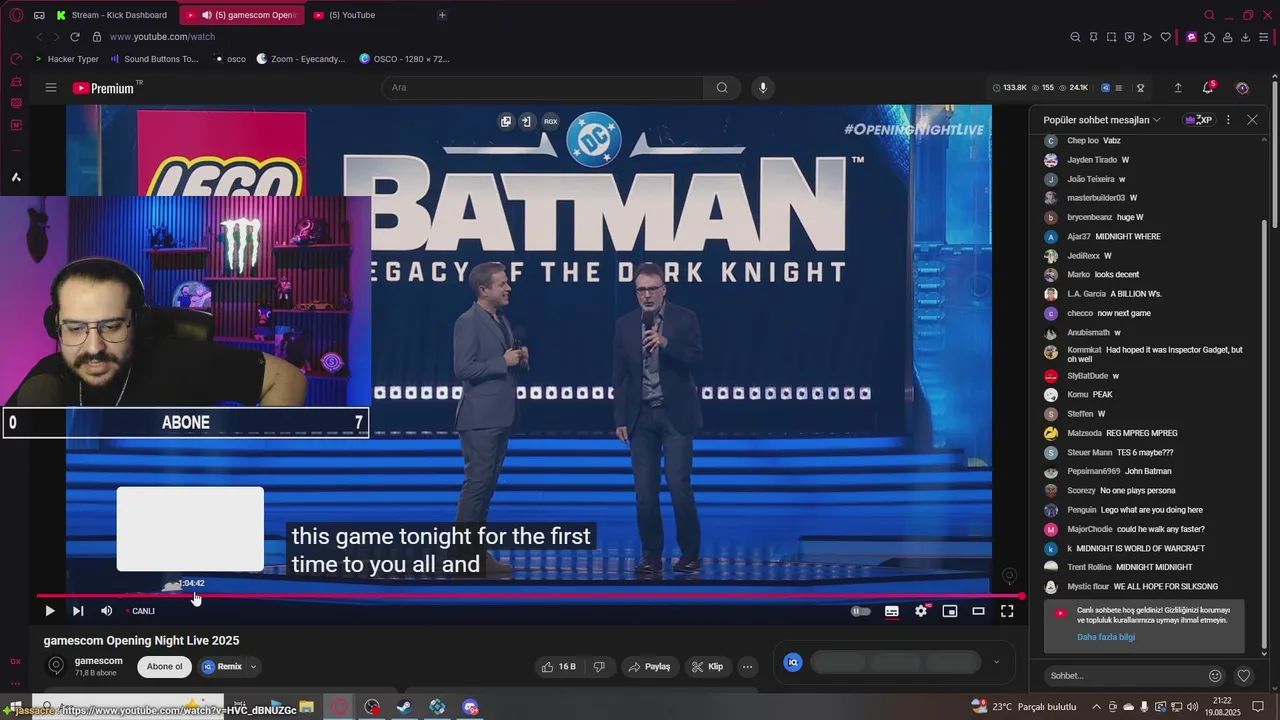Take a snapshot with browser tool
This screenshot has width=1280, height=720.
pyautogui.click(x=1111, y=37)
